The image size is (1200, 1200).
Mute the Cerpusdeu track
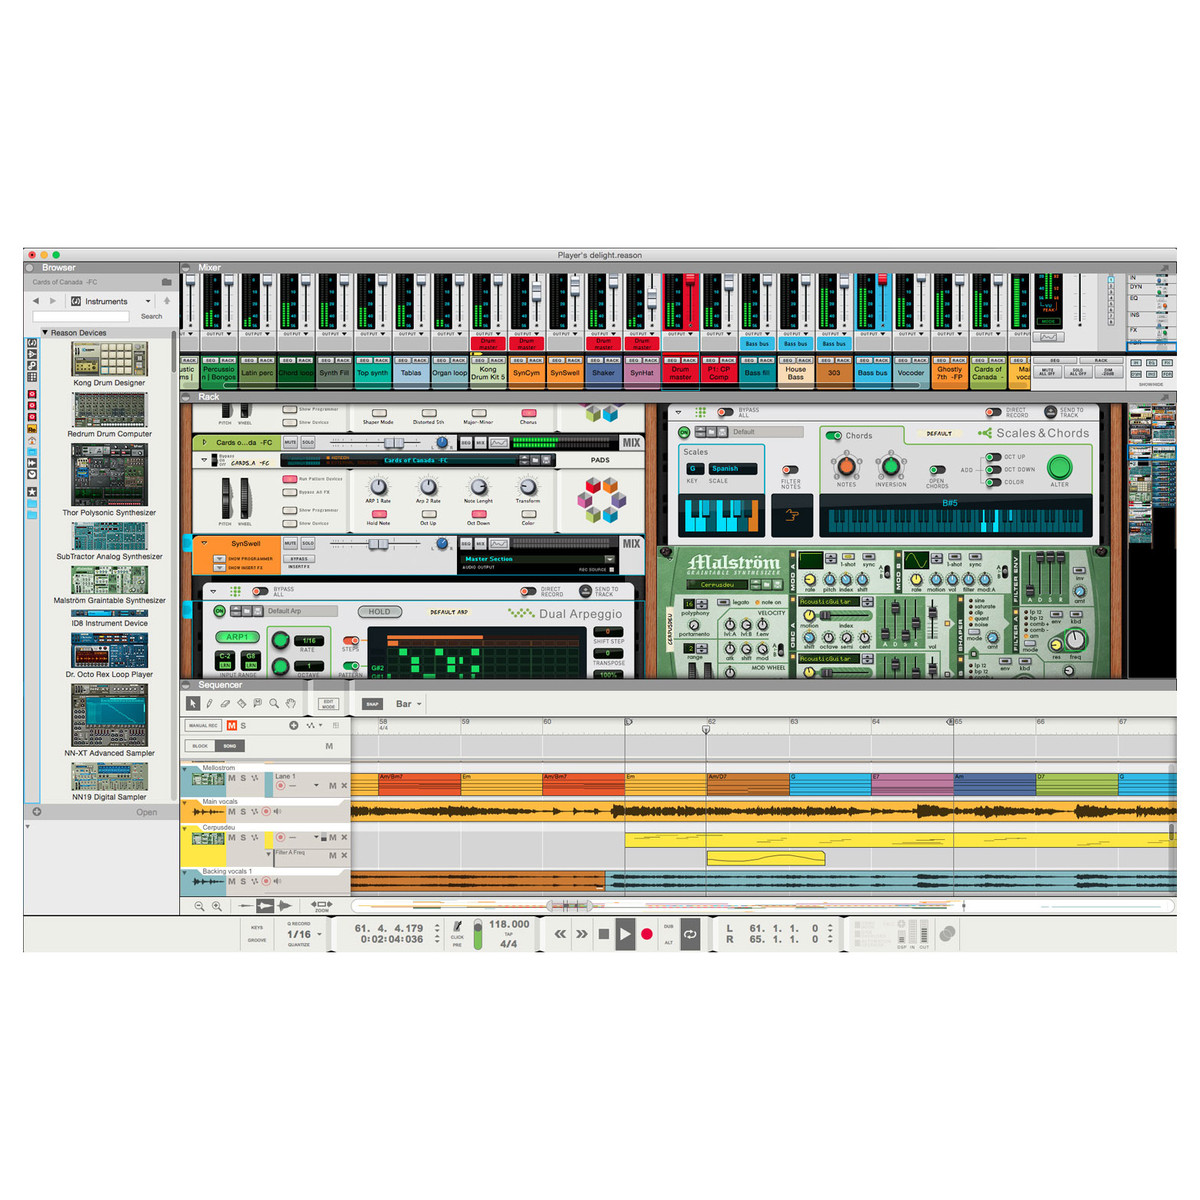[232, 837]
